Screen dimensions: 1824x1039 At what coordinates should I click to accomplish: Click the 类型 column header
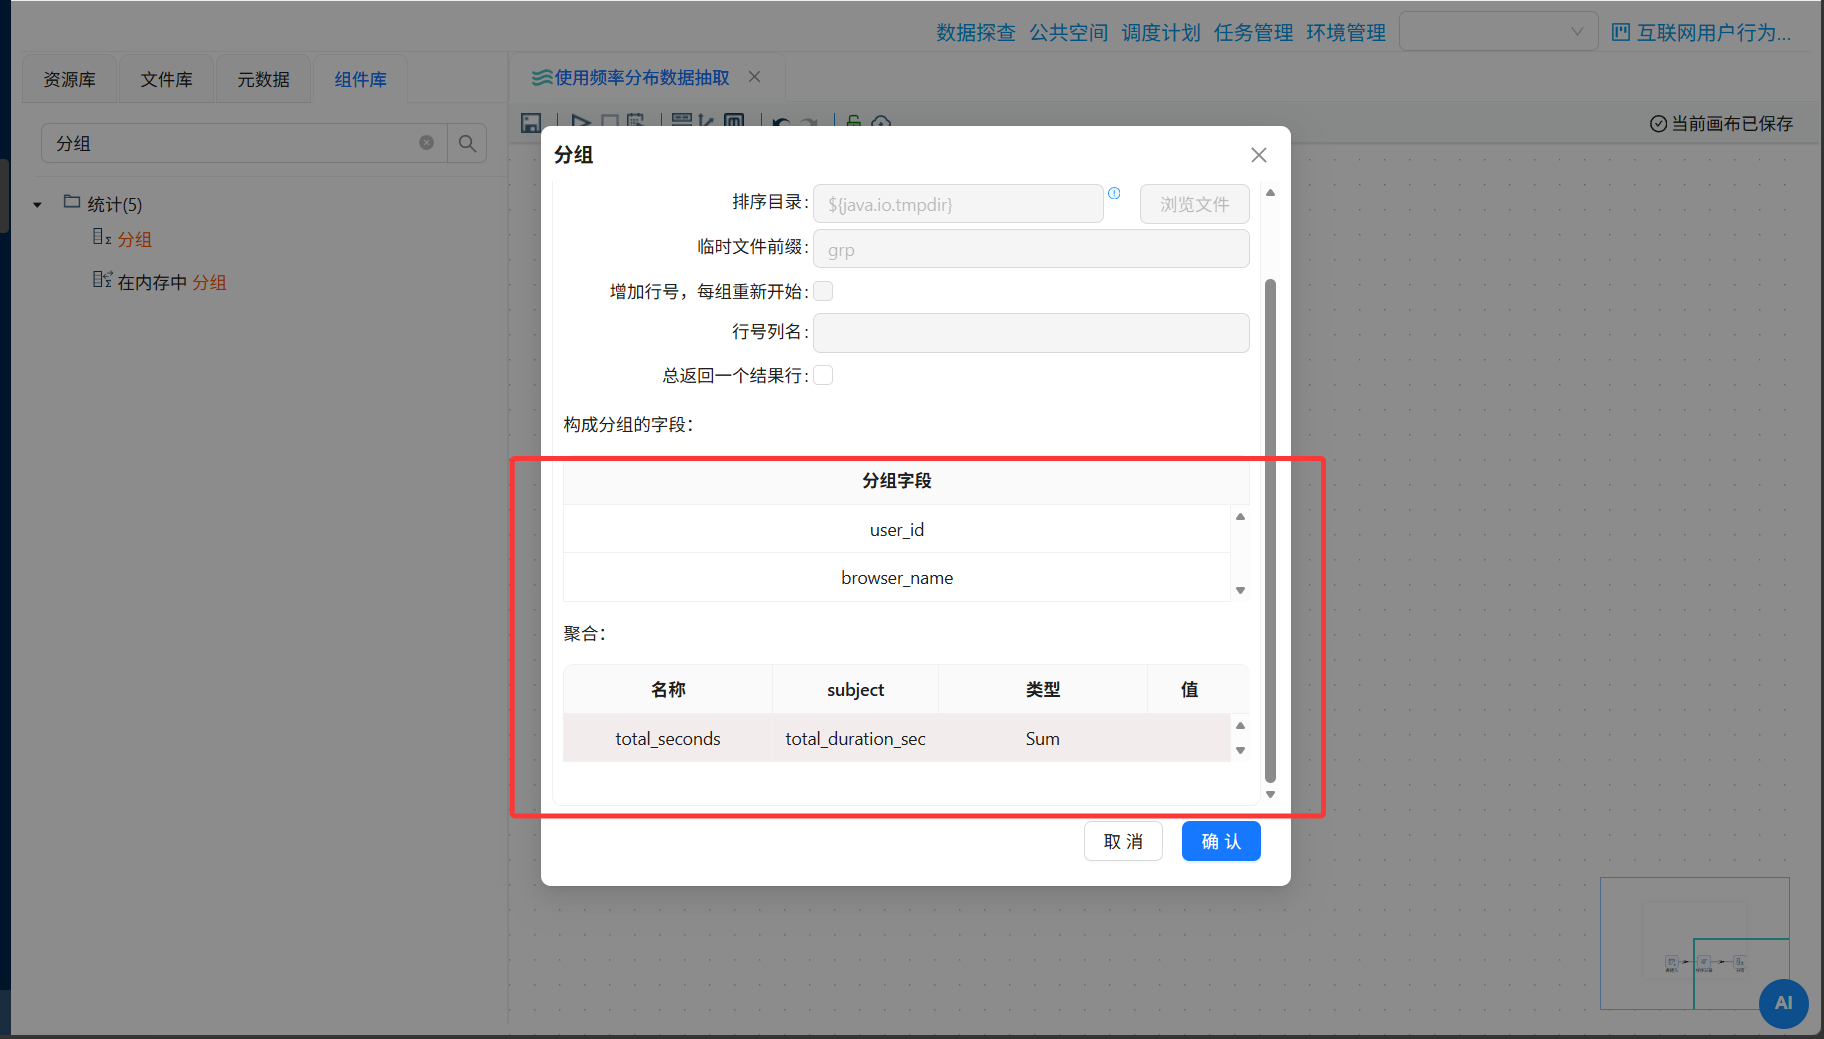click(x=1042, y=689)
